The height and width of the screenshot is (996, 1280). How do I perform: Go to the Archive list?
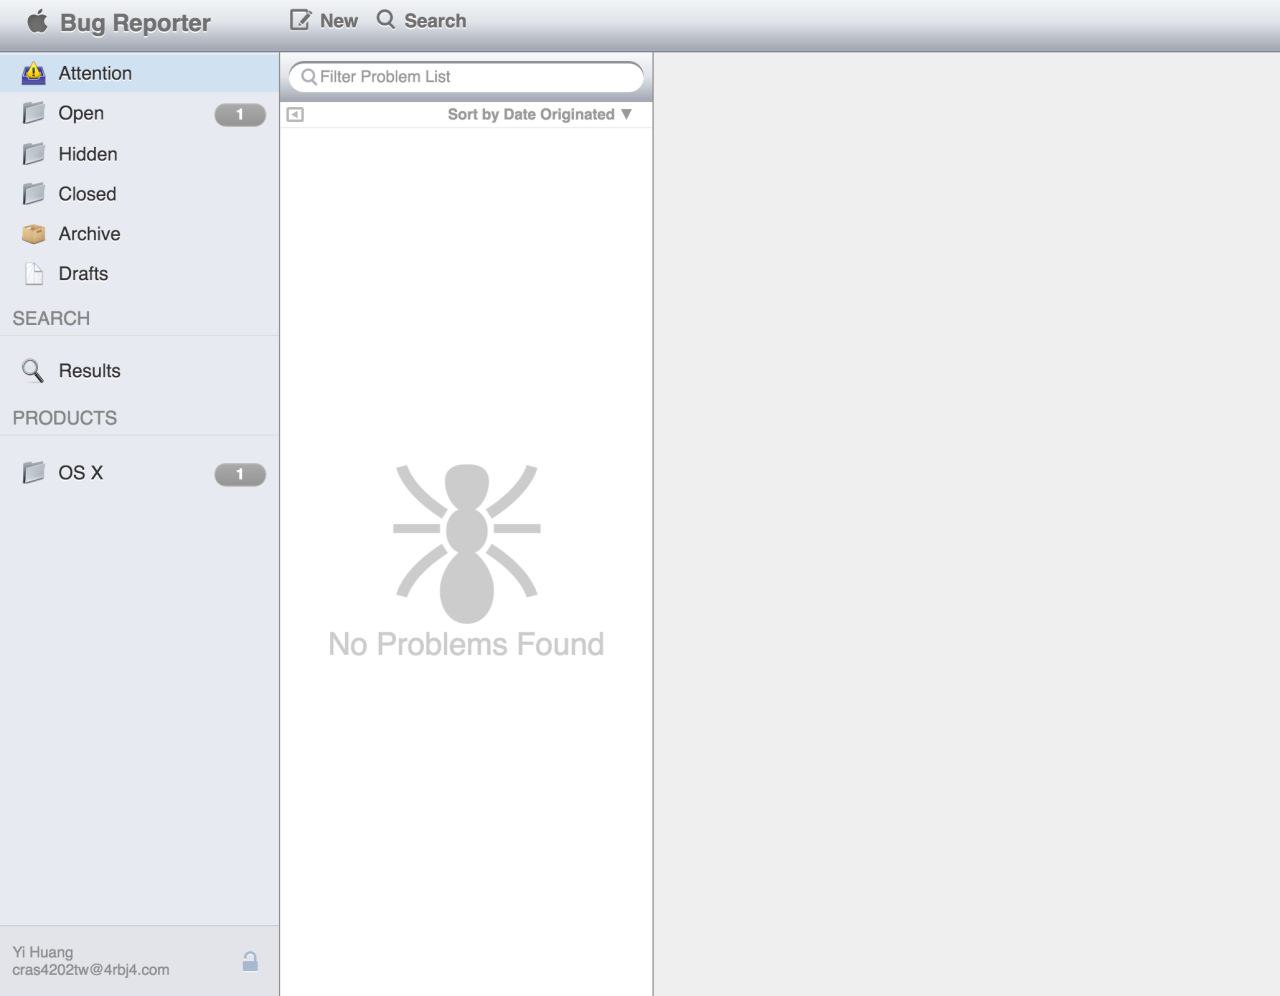click(140, 234)
